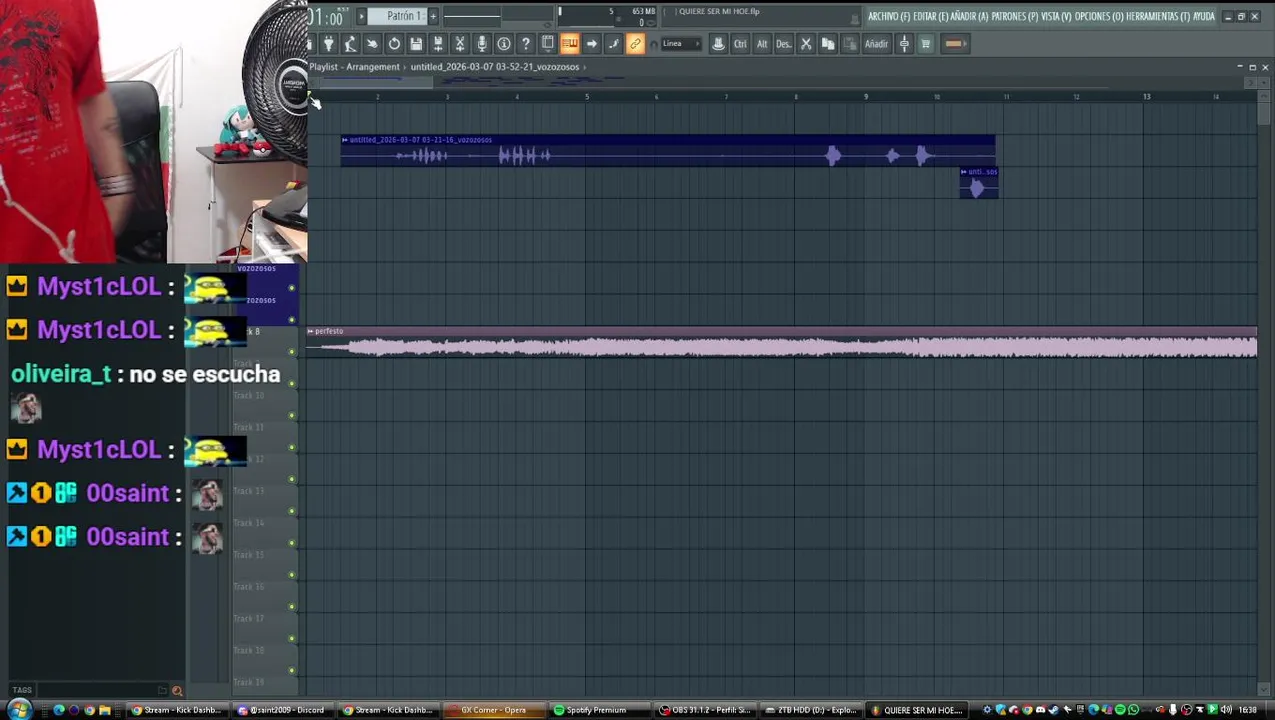
Task: Toggle mute dot on Track 16
Action: (x=292, y=607)
